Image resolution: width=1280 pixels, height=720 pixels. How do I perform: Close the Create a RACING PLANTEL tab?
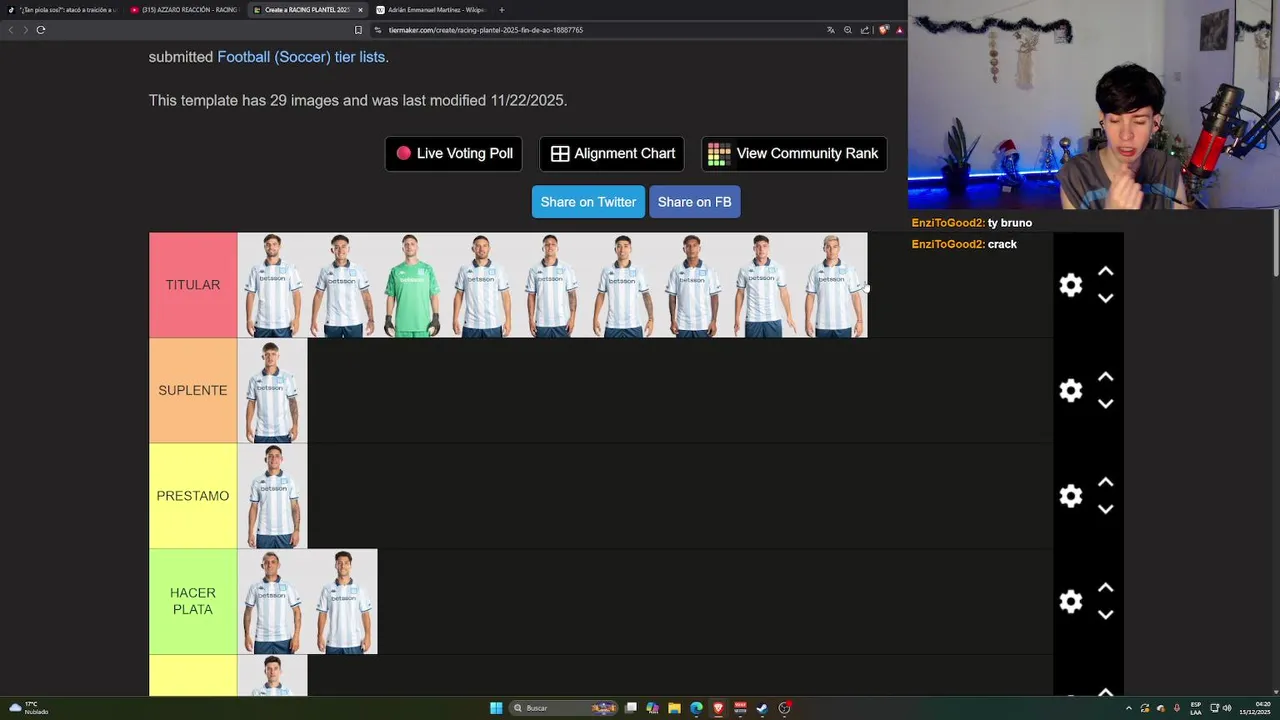(360, 10)
